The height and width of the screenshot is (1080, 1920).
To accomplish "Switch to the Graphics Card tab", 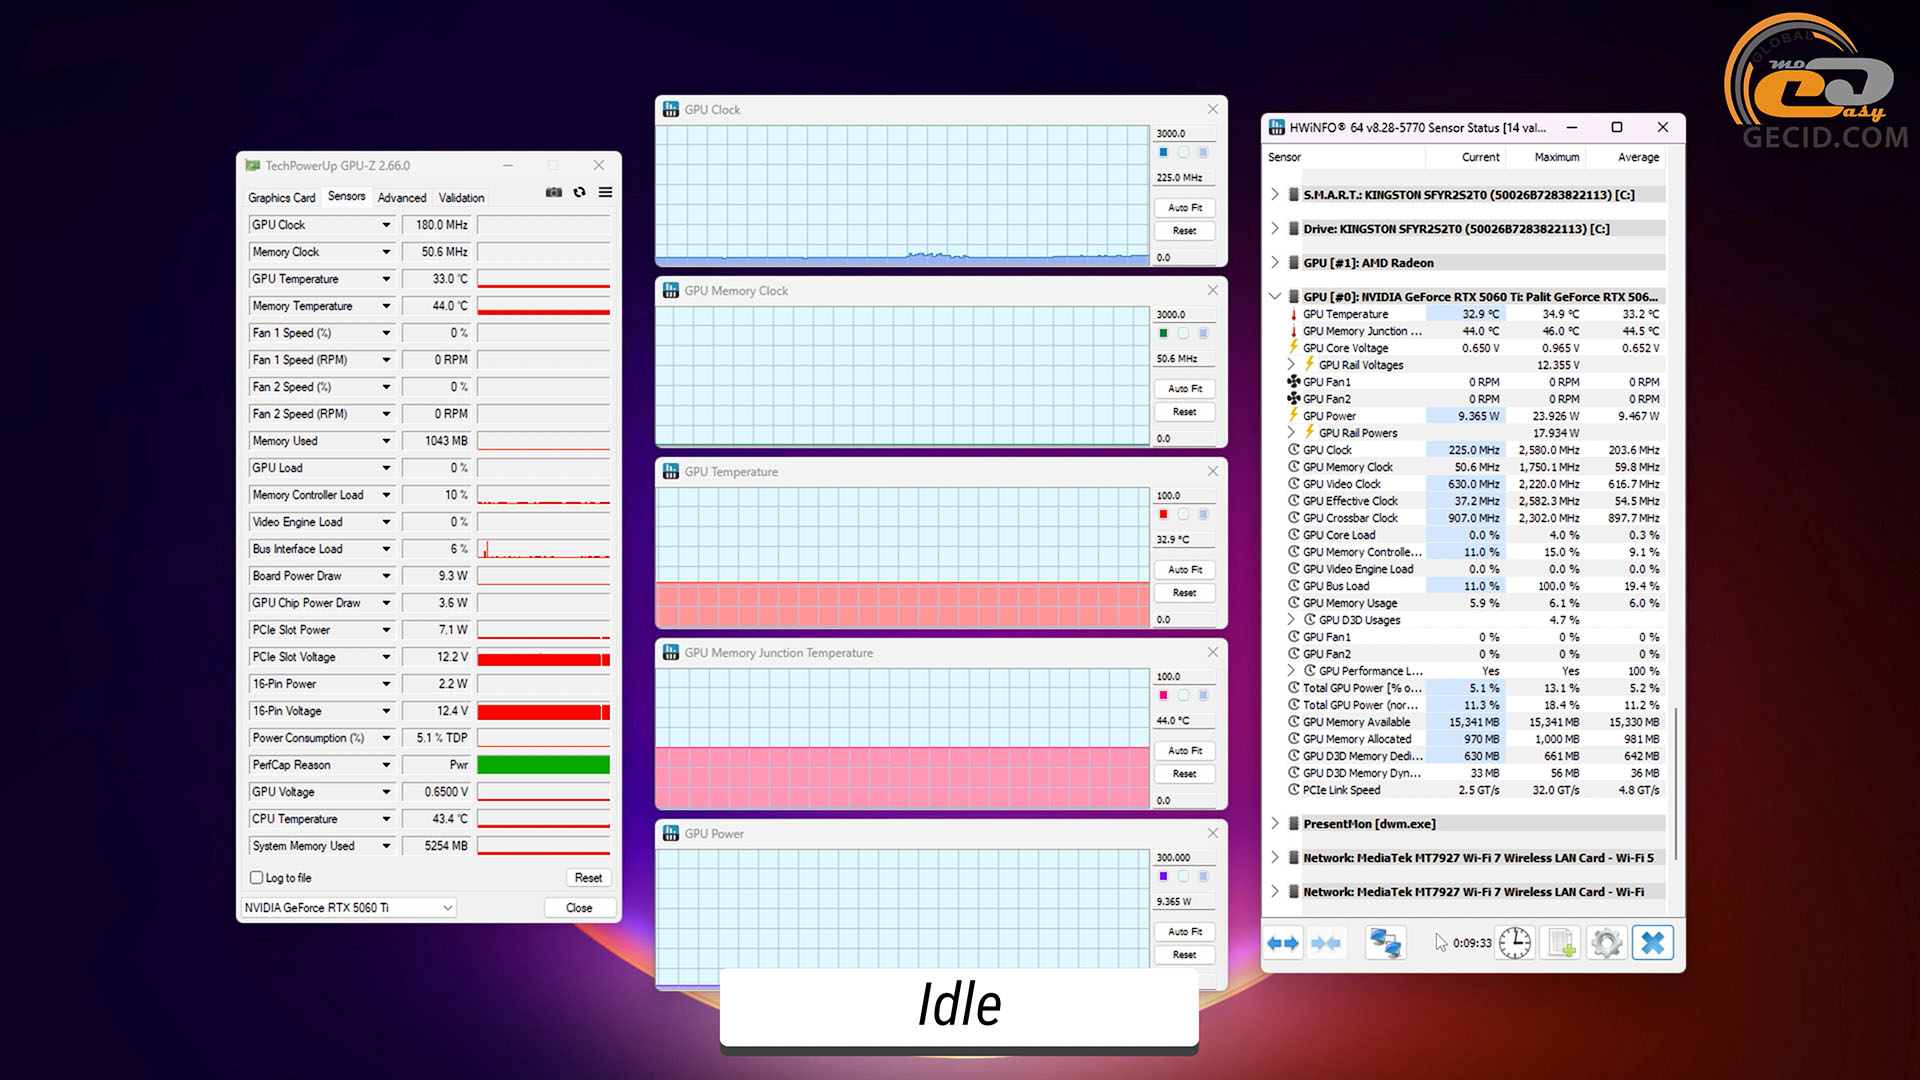I will pos(282,198).
